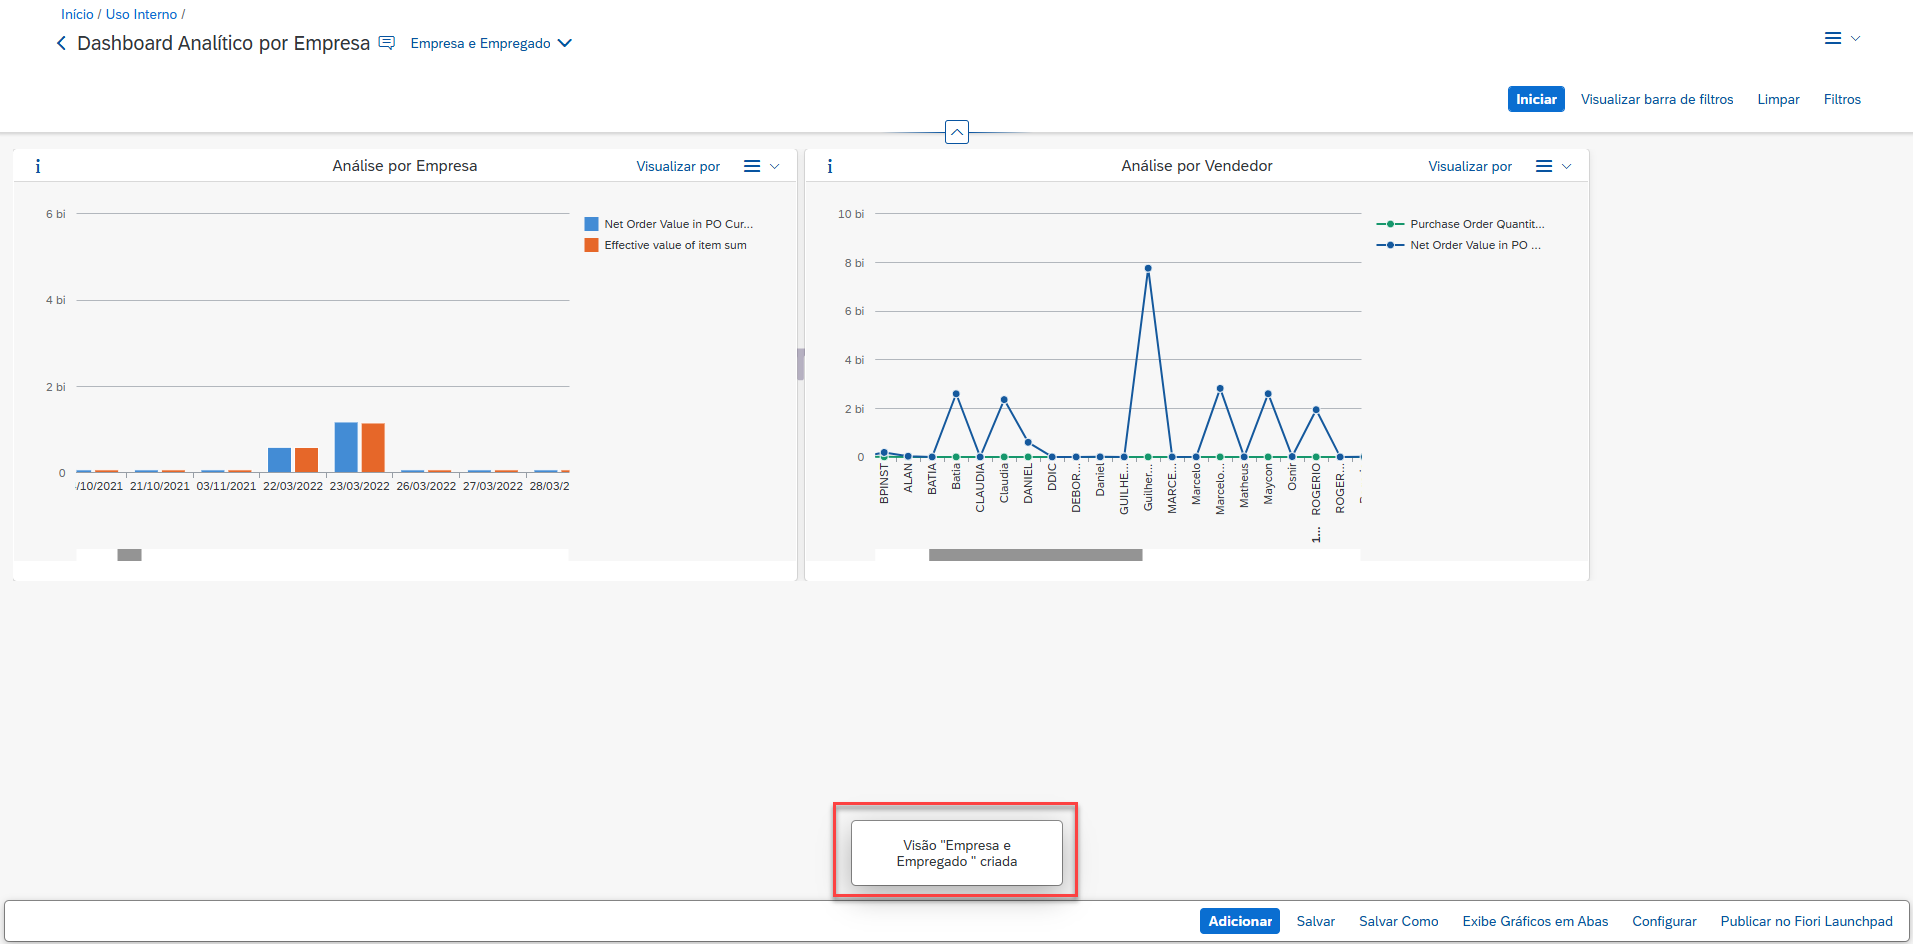1913x944 pixels.
Task: Click the Vendedor chart horizontal scrollbar
Action: point(1035,555)
